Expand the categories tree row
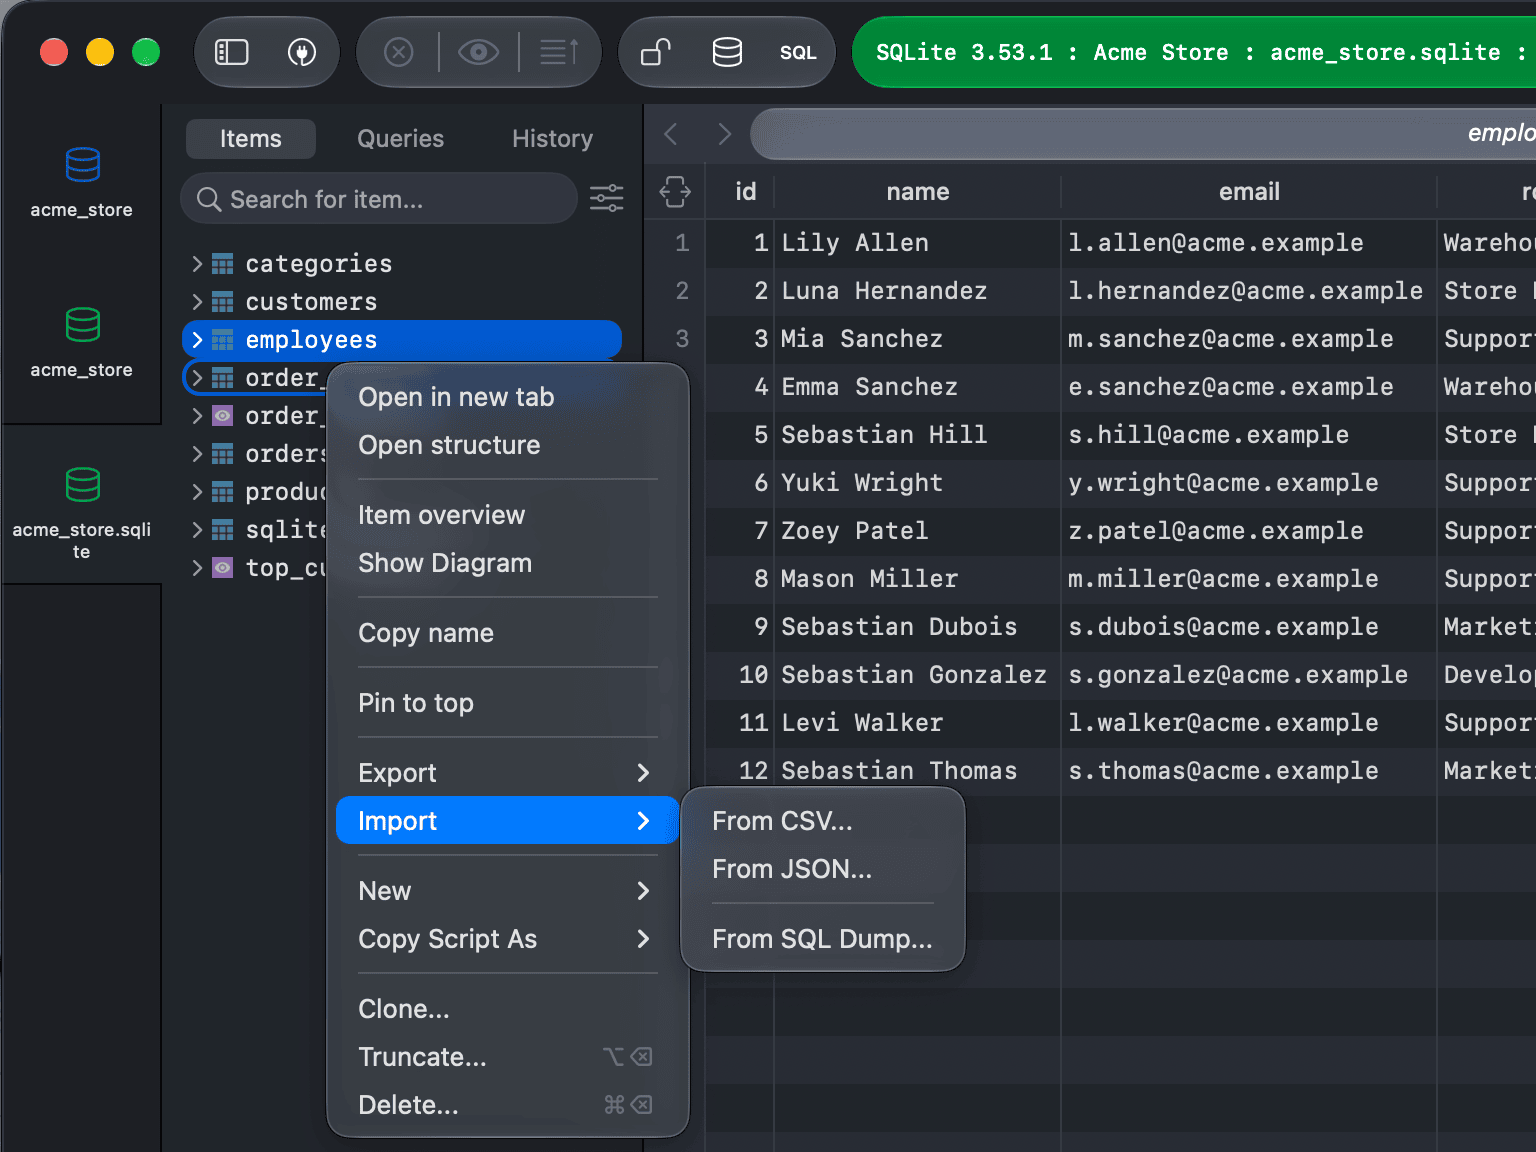This screenshot has height=1152, width=1536. [x=197, y=264]
